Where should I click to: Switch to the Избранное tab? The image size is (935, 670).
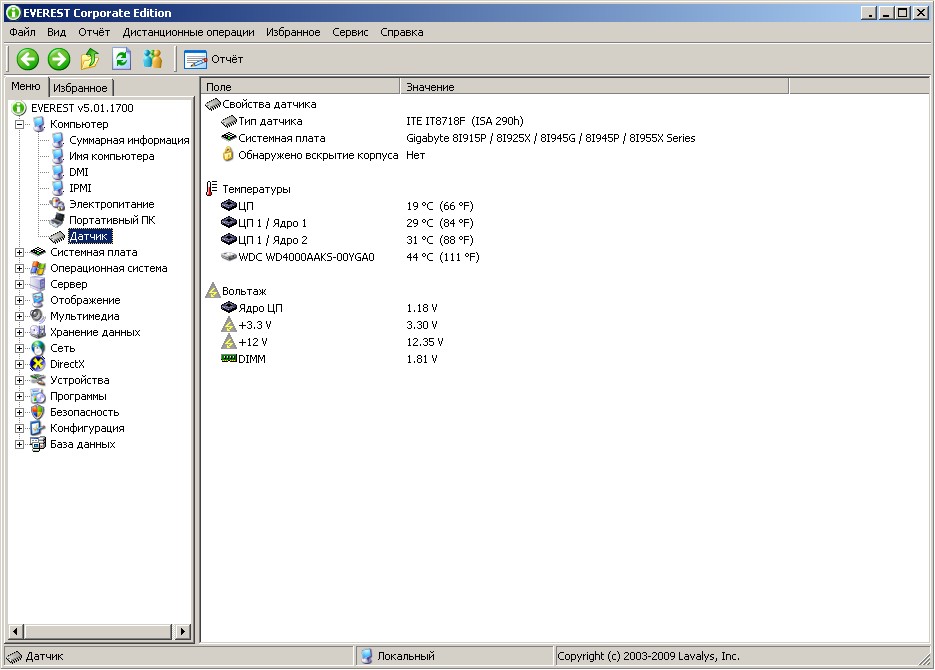coord(80,88)
